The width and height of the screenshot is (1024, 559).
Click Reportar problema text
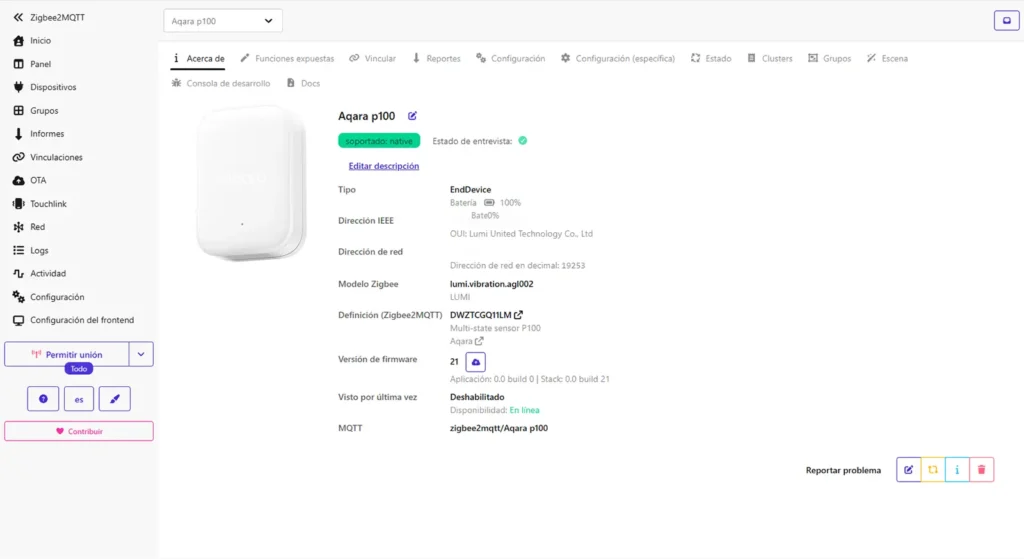(843, 470)
